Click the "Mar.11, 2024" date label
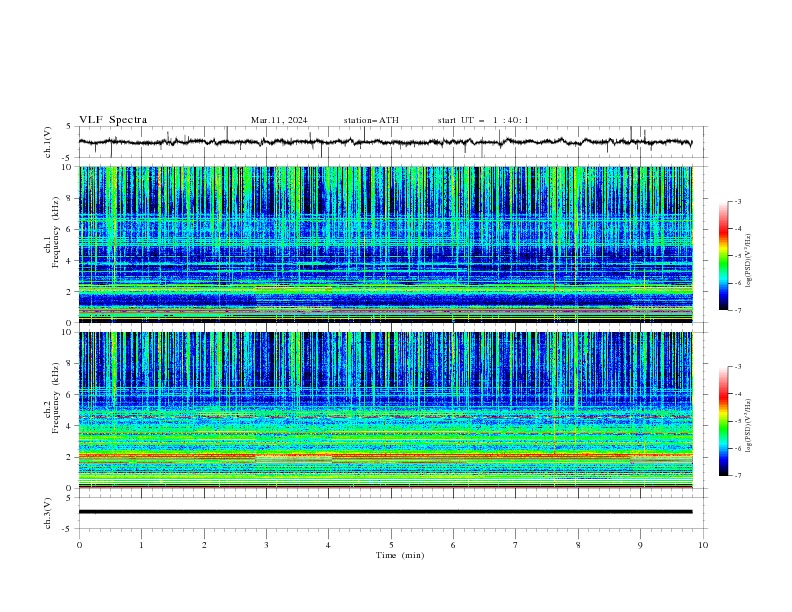Viewport: 792px width, 612px height. click(279, 120)
